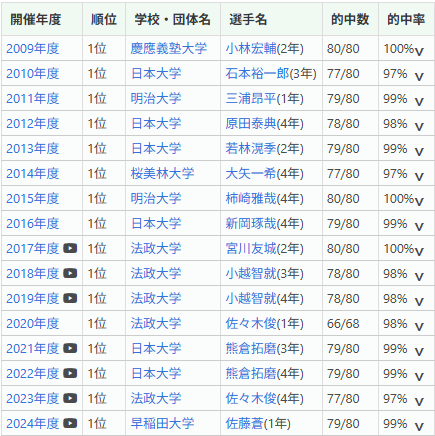This screenshot has width=435, height=436.
Task: Expand the 2010年度 row chevron
Action: click(x=419, y=77)
